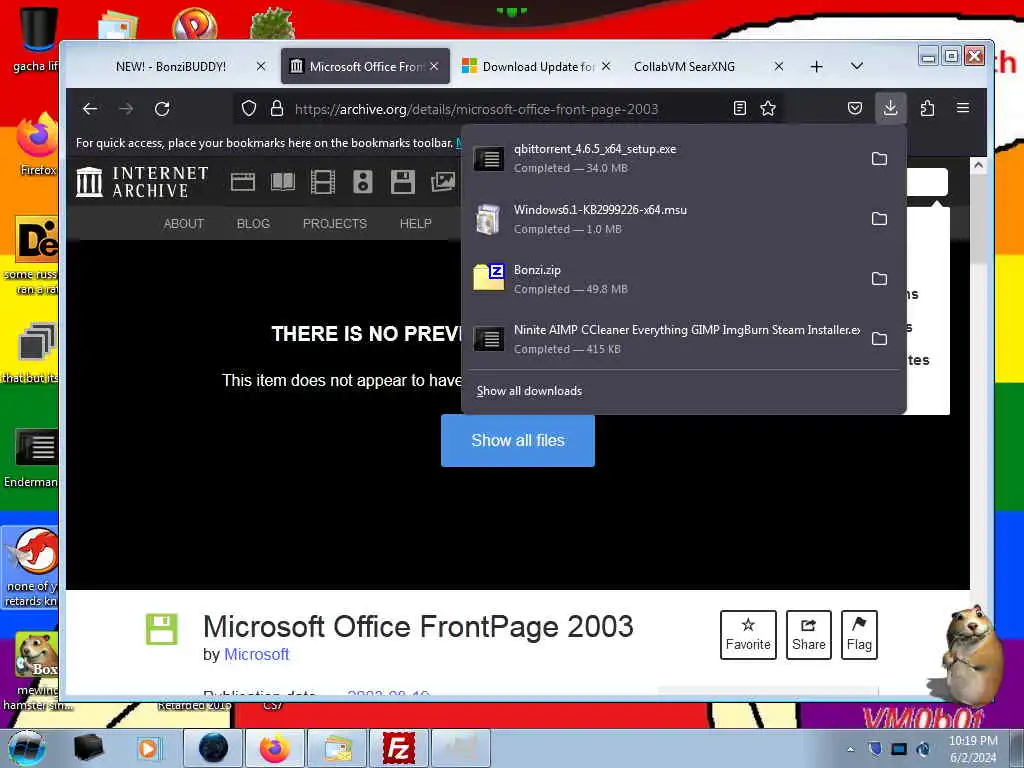This screenshot has height=768, width=1024.
Task: Open the tracking protection shield icon
Action: [249, 108]
